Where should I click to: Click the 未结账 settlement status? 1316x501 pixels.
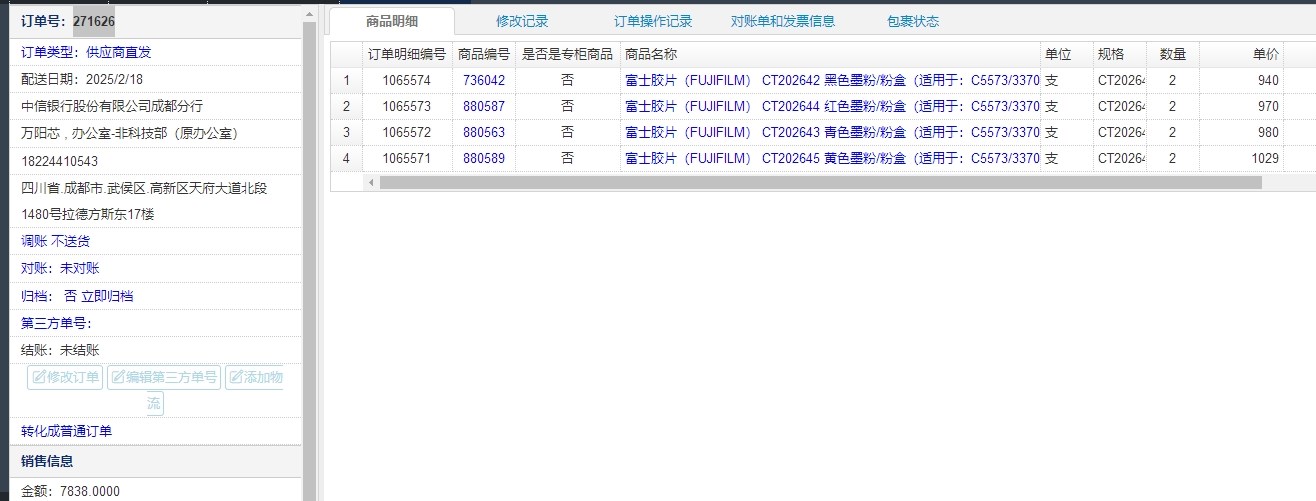[80, 350]
